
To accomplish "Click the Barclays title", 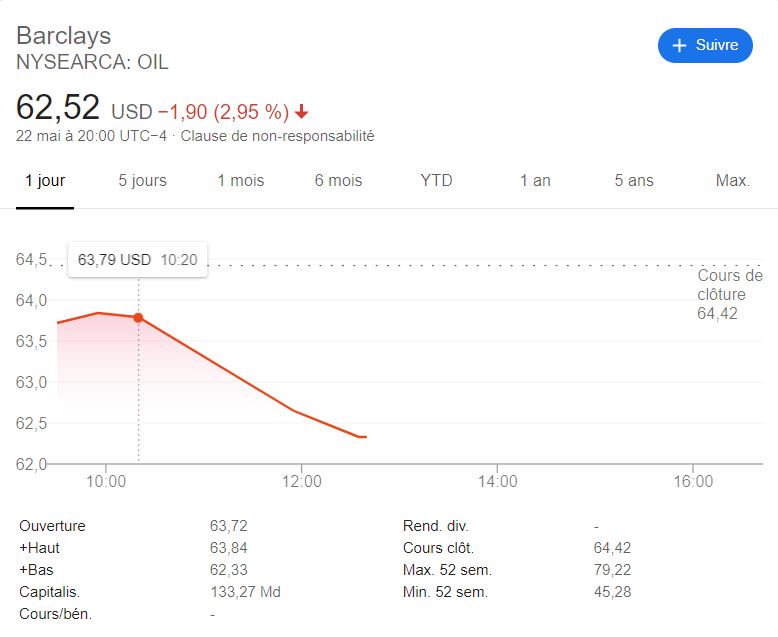I will point(64,36).
